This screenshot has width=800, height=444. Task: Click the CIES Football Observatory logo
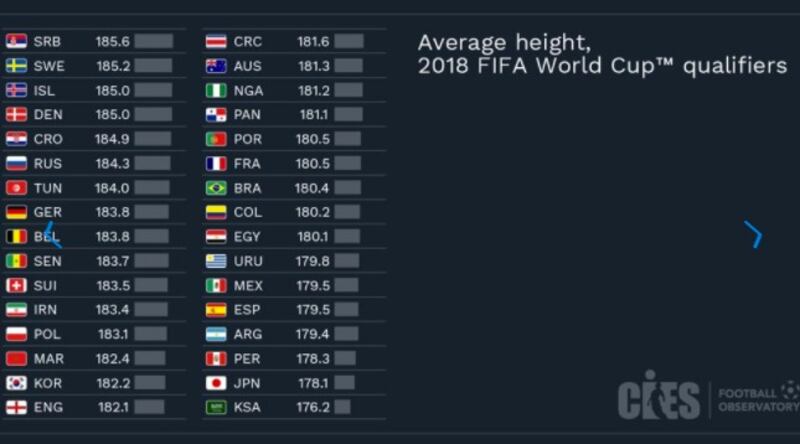tap(708, 396)
